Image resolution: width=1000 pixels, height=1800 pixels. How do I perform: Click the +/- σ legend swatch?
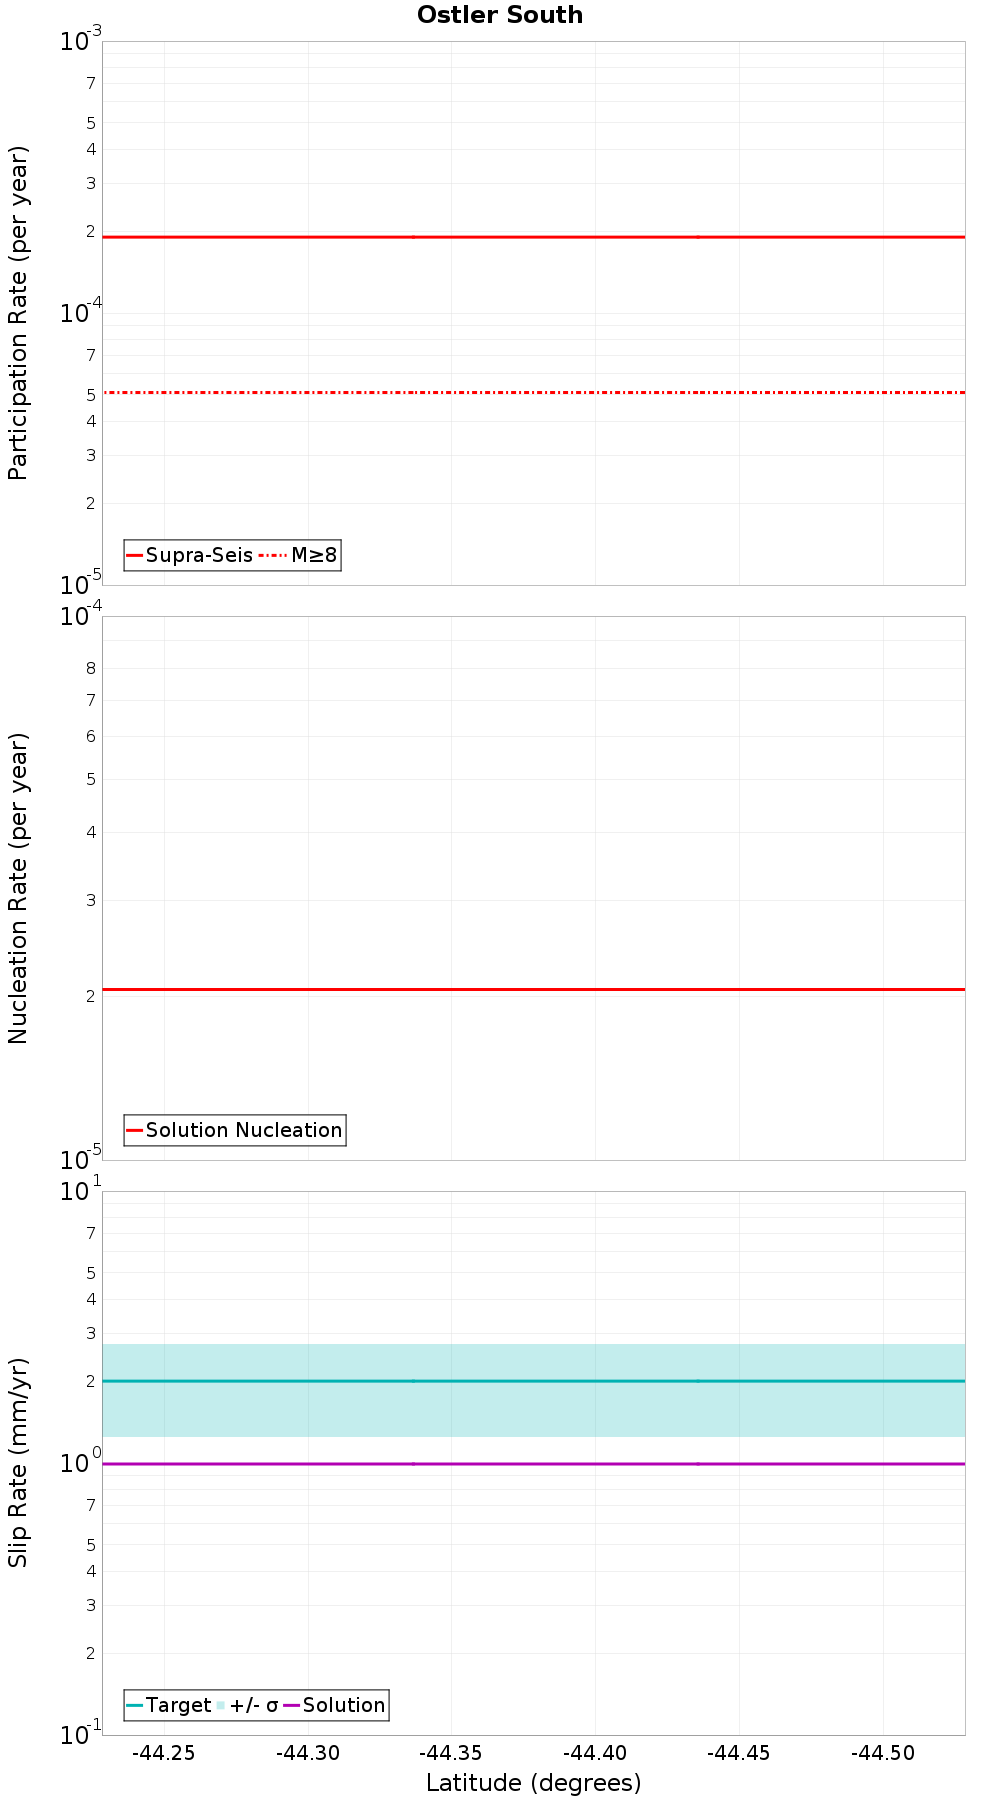(x=222, y=1705)
